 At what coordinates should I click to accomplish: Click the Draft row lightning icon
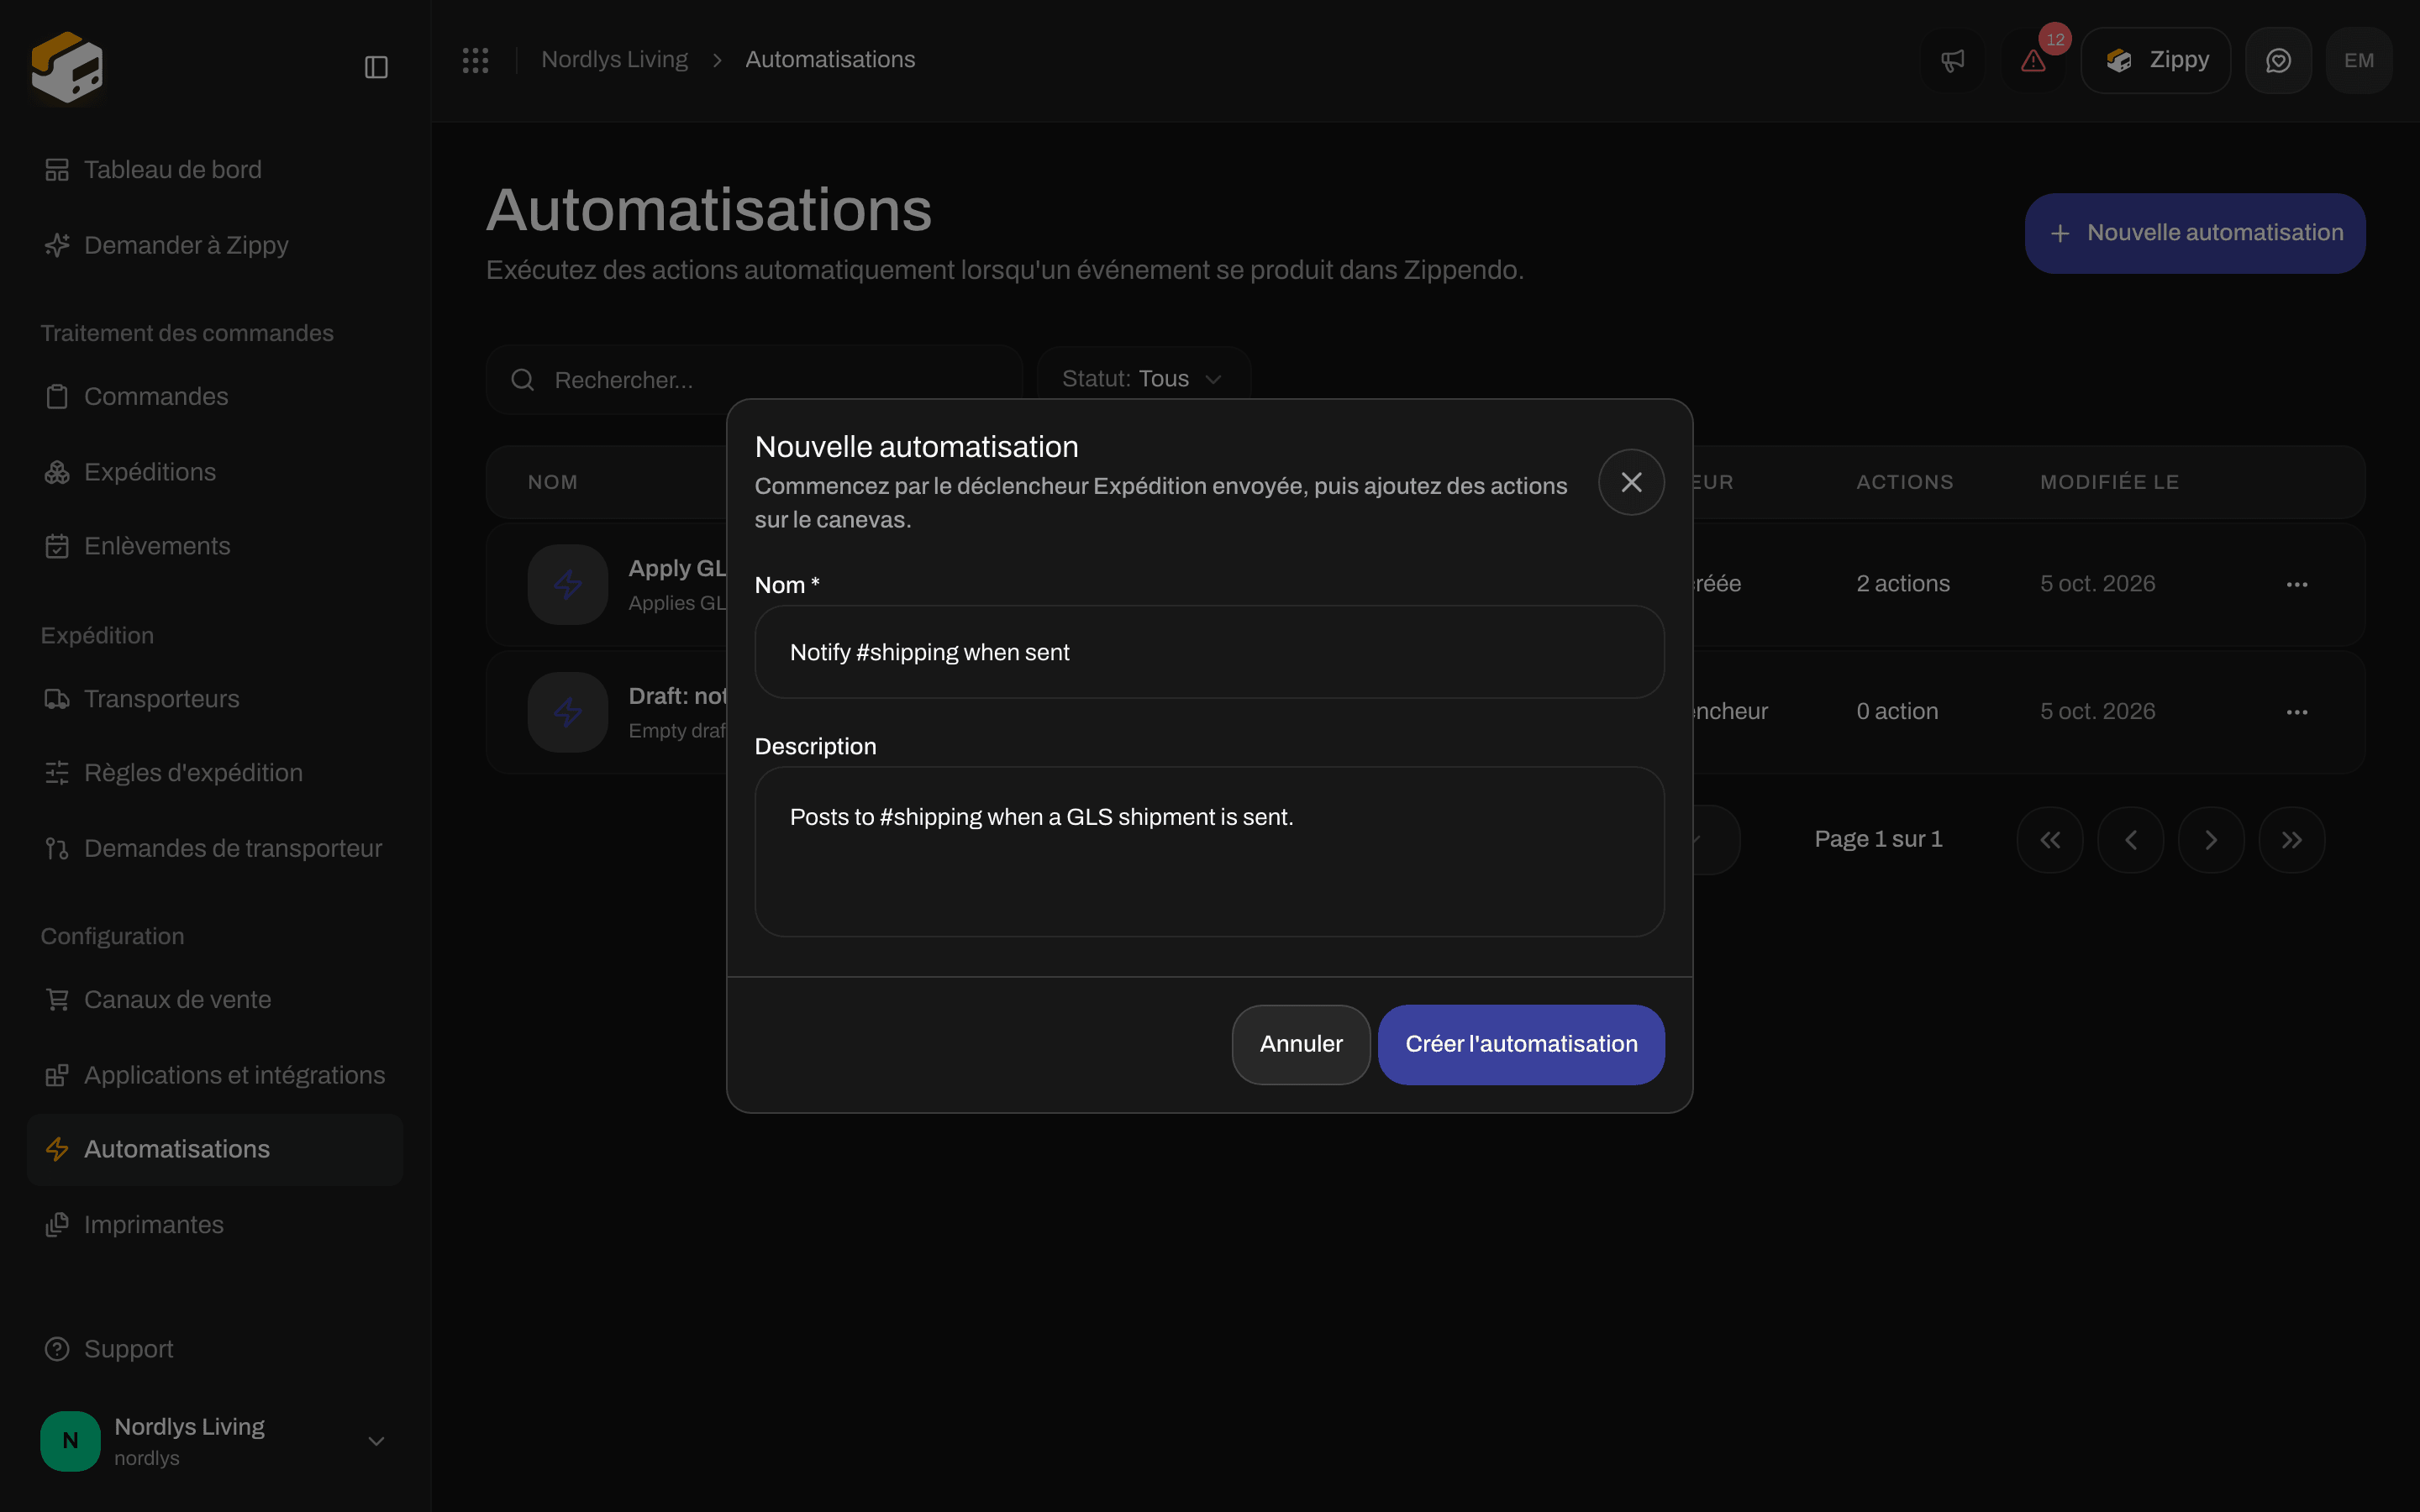[x=568, y=712]
